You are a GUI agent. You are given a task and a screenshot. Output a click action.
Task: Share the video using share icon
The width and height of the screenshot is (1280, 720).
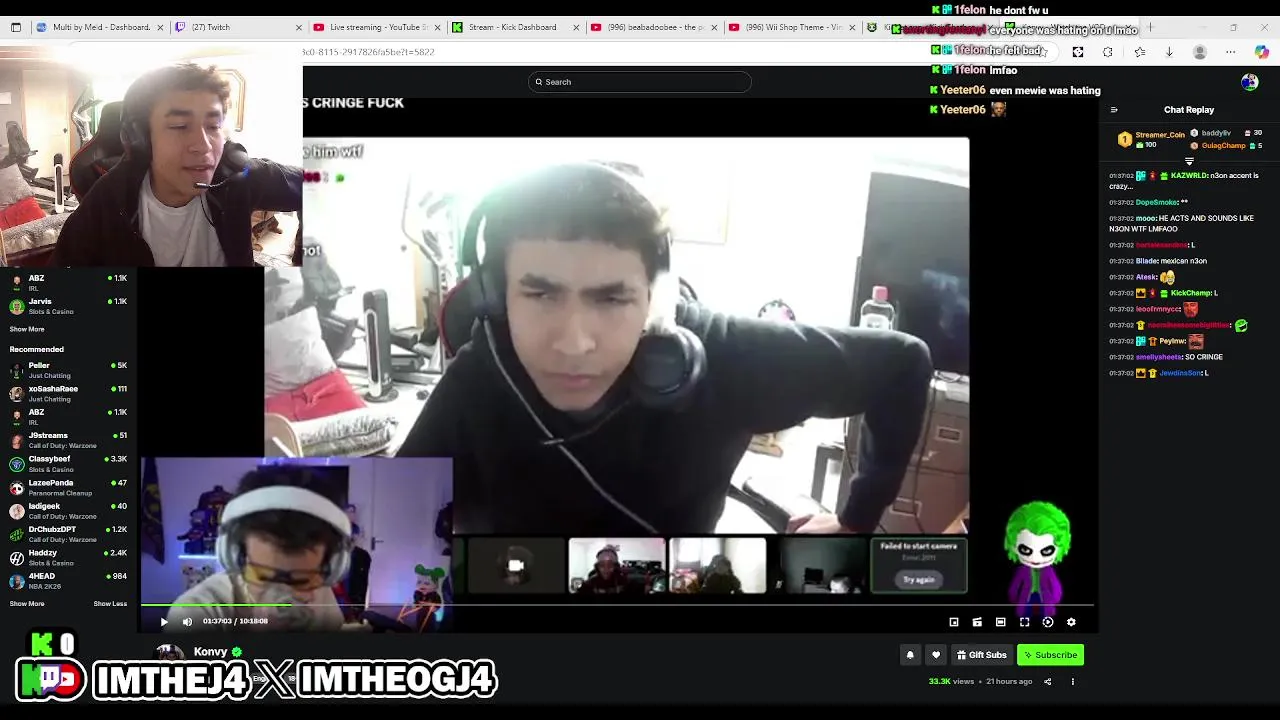coord(1047,682)
